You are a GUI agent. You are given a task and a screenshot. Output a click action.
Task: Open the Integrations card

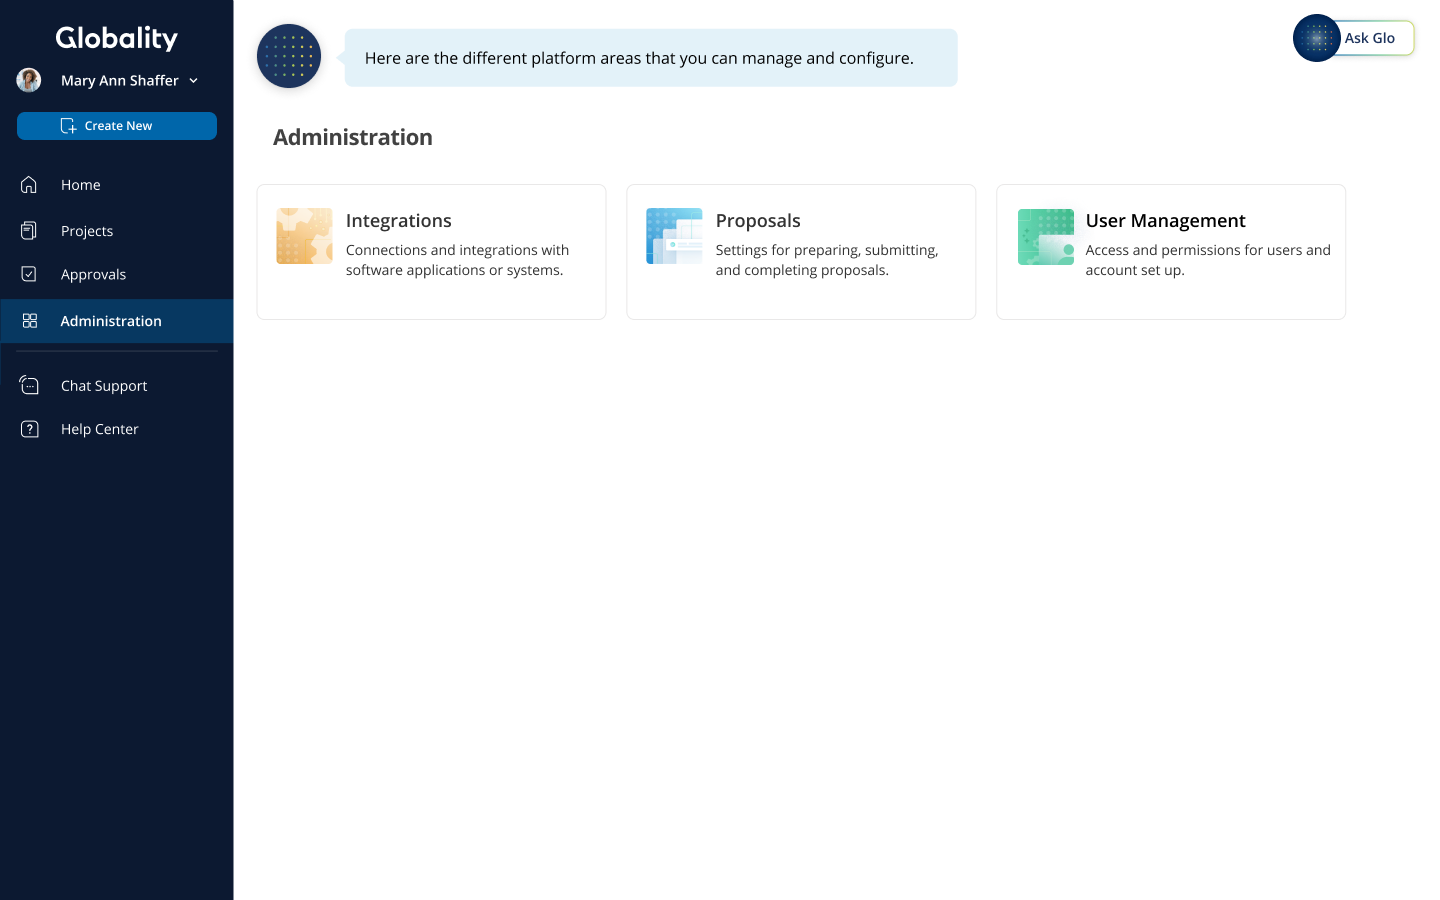(x=431, y=251)
